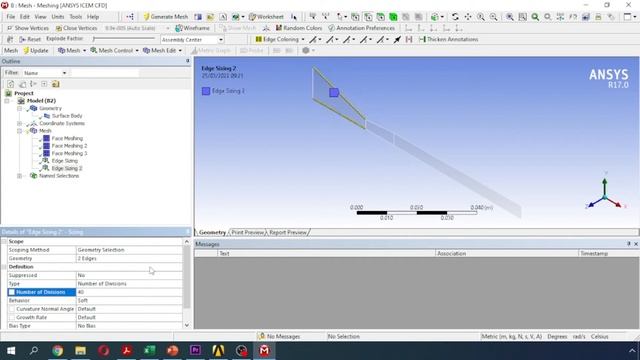Click the blue edge sizing tag in viewport
640x360 pixels.
coord(334,93)
